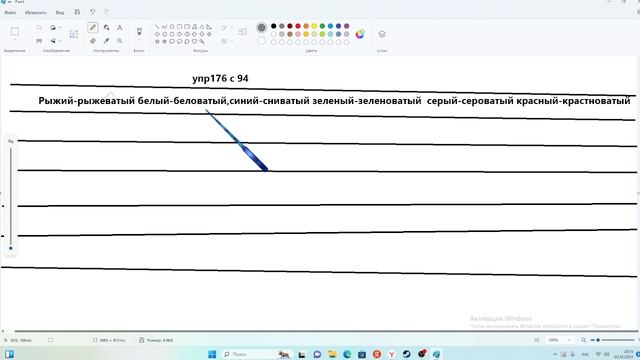This screenshot has width=640, height=360.
Task: Open the View menu
Action: click(x=60, y=12)
